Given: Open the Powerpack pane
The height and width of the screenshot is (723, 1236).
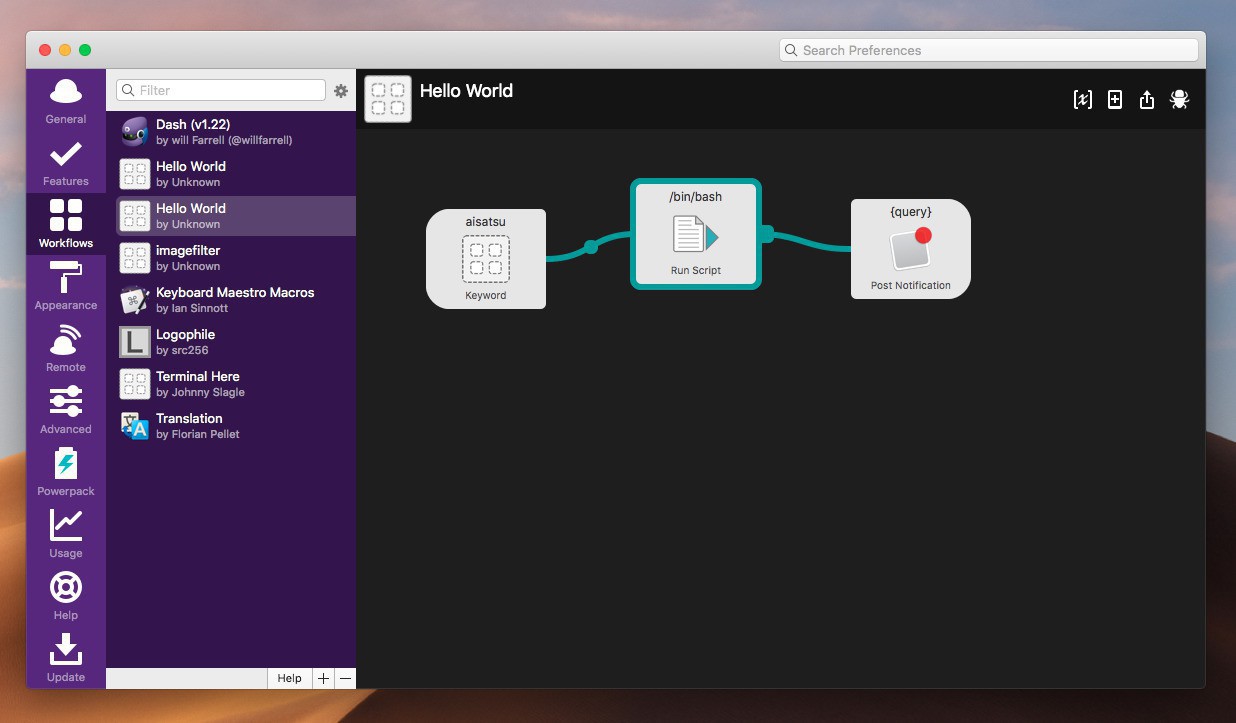Looking at the screenshot, I should [x=66, y=473].
